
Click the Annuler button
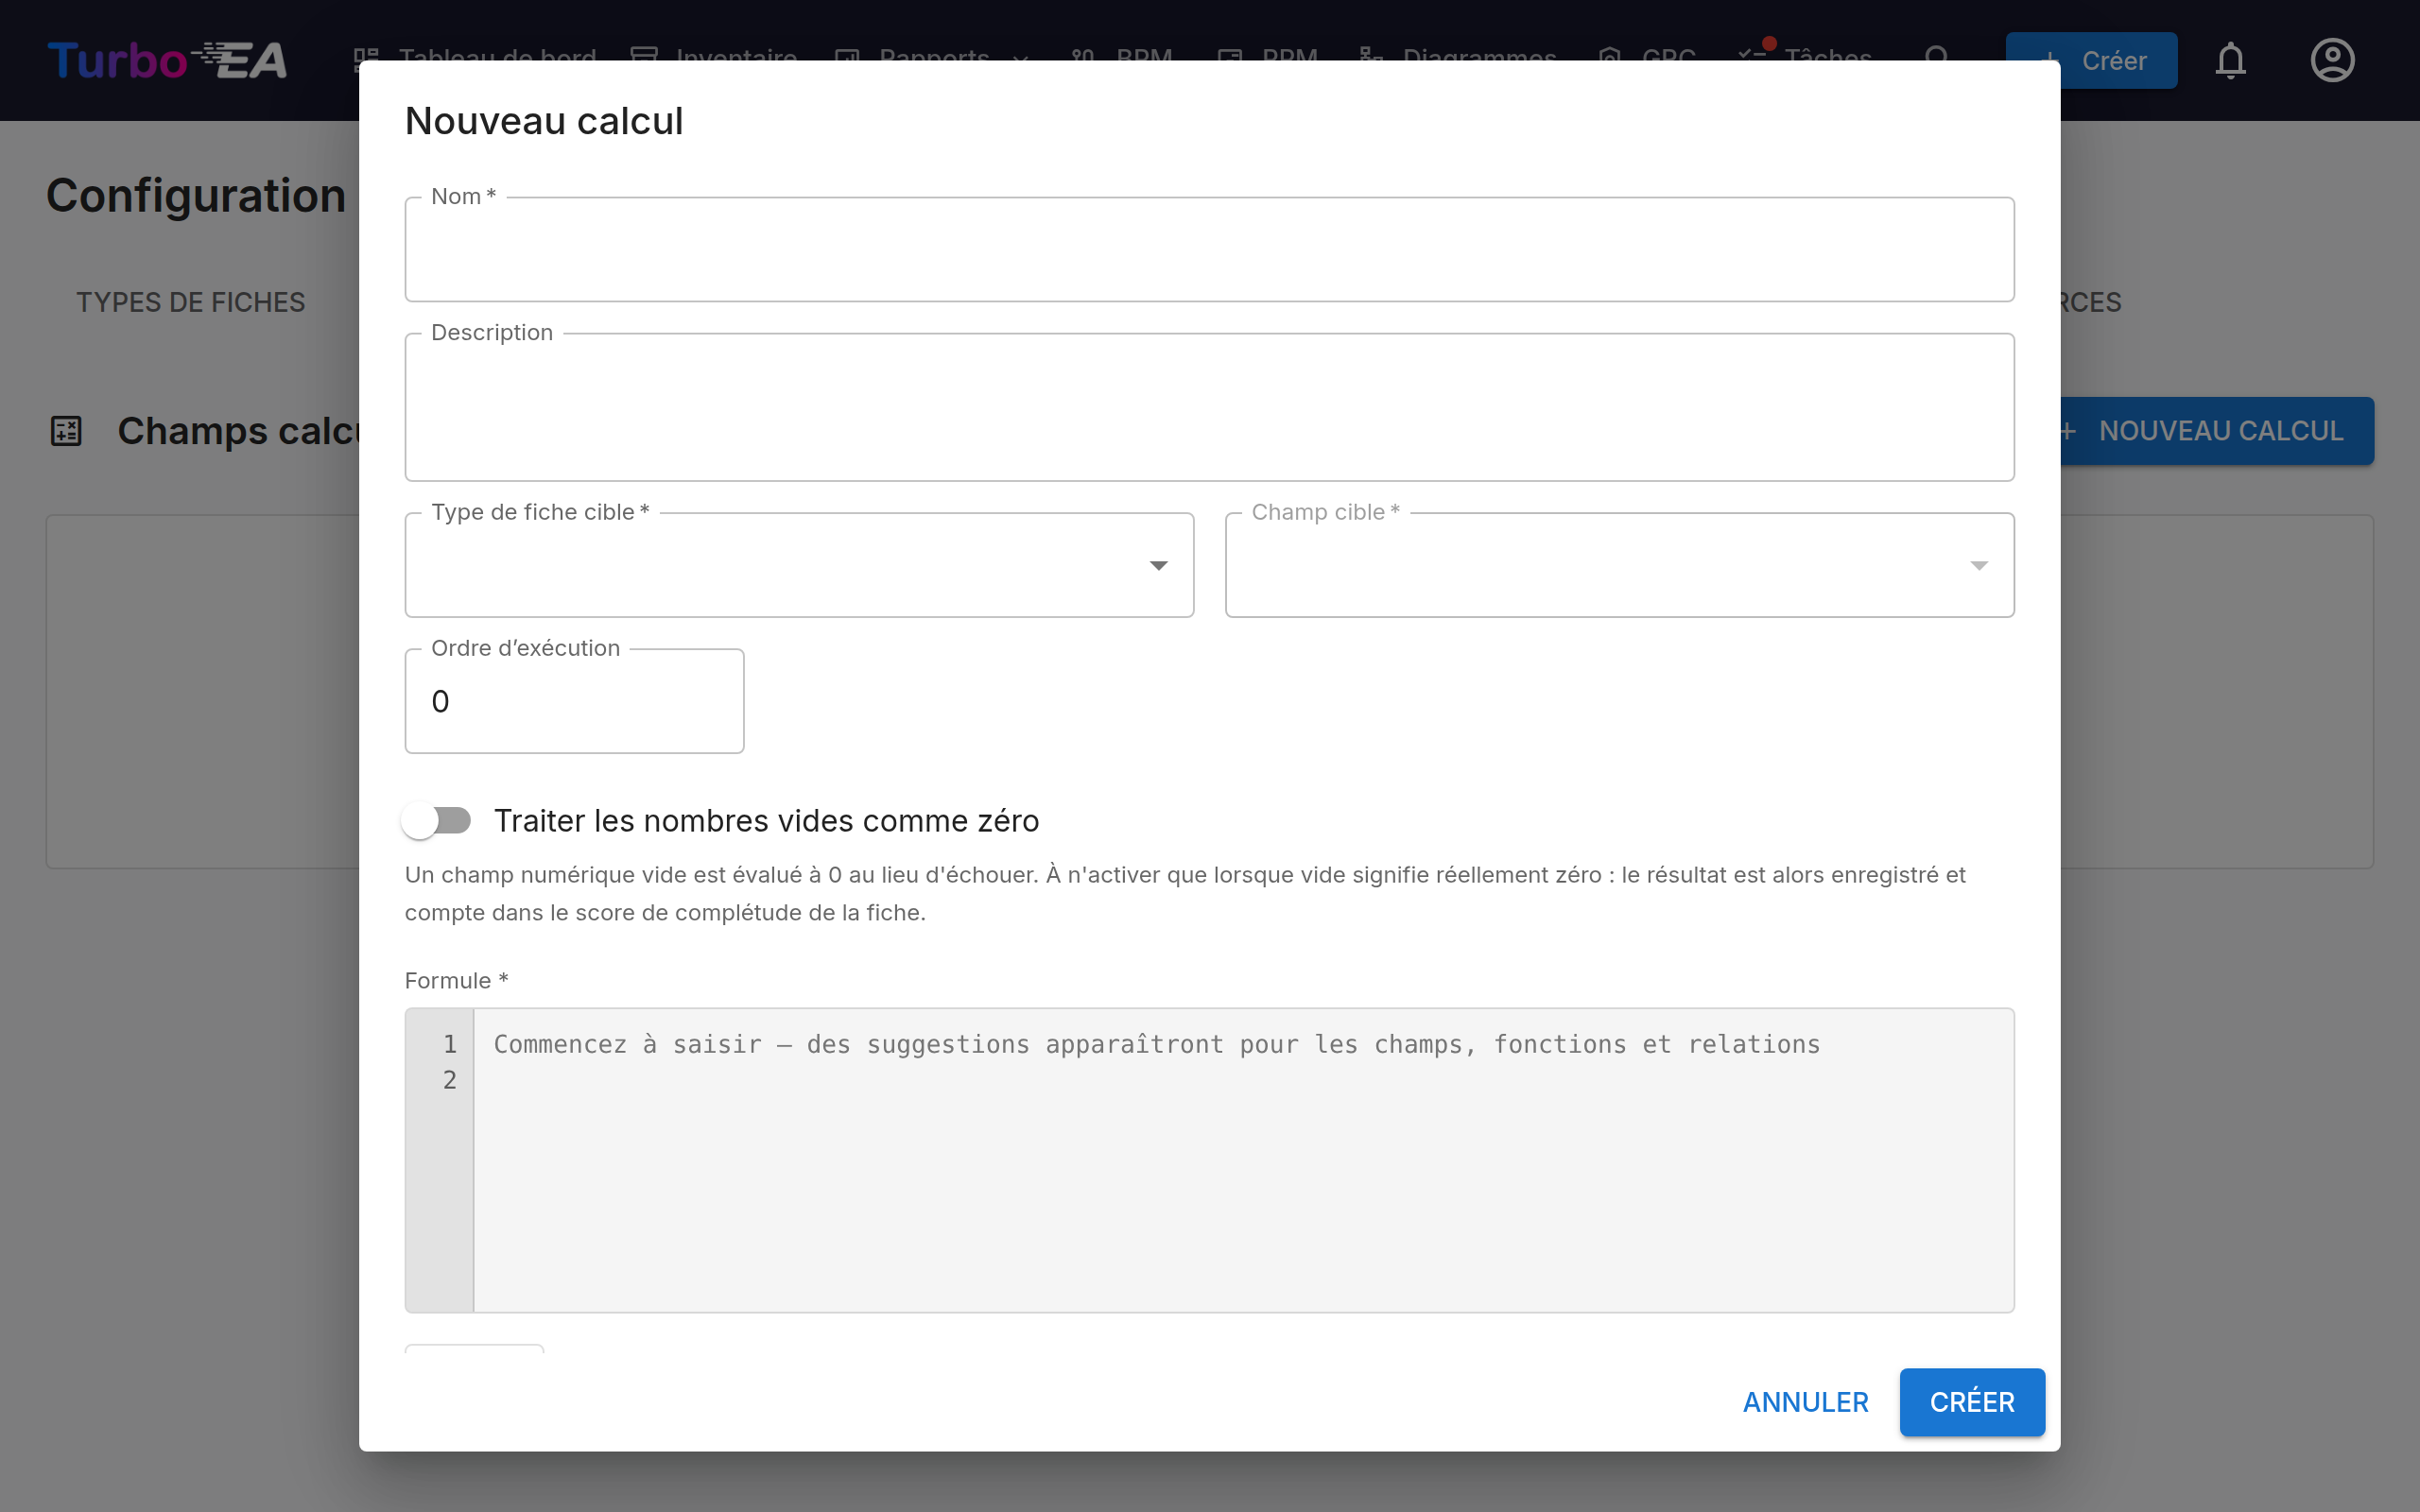(1805, 1402)
